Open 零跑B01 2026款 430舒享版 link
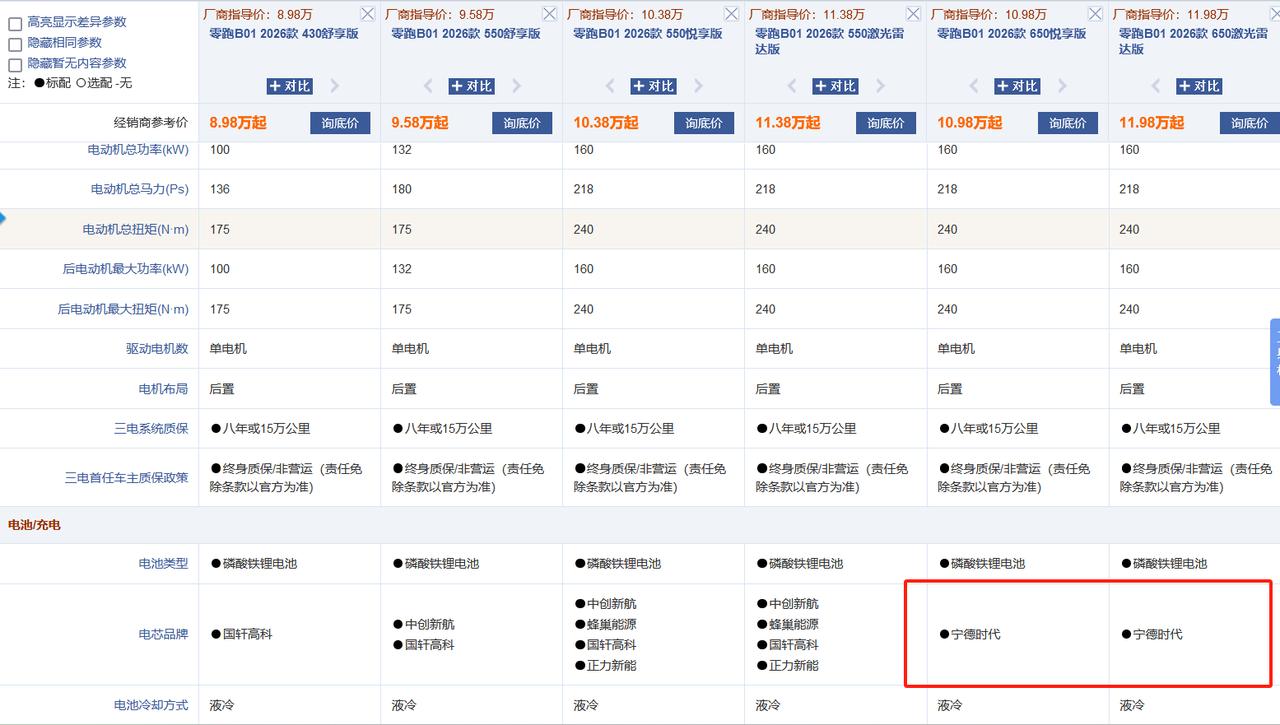This screenshot has height=725, width=1280. pyautogui.click(x=283, y=33)
